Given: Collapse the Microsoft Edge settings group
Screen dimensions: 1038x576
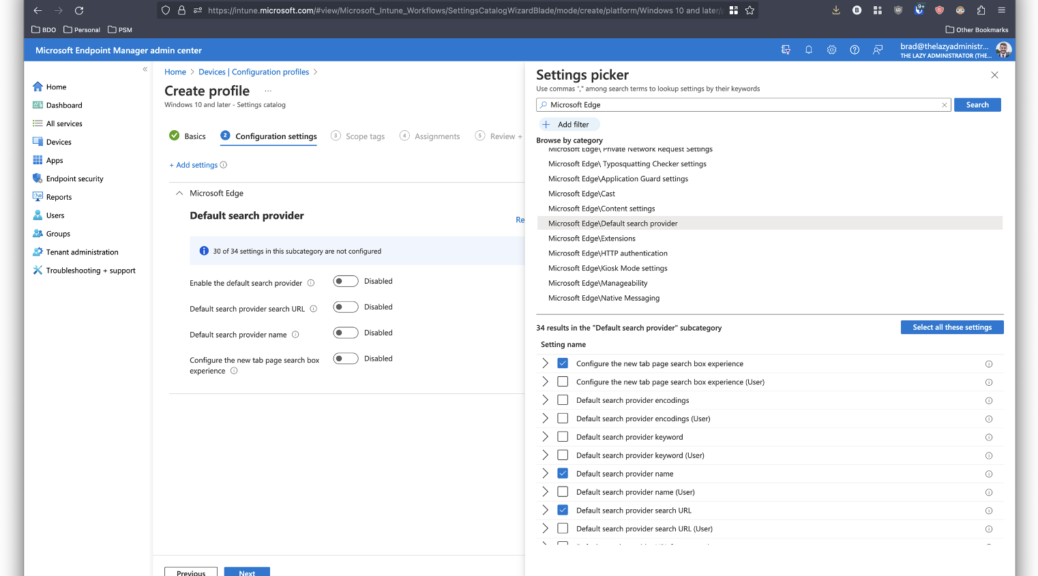Looking at the screenshot, I should [x=179, y=193].
